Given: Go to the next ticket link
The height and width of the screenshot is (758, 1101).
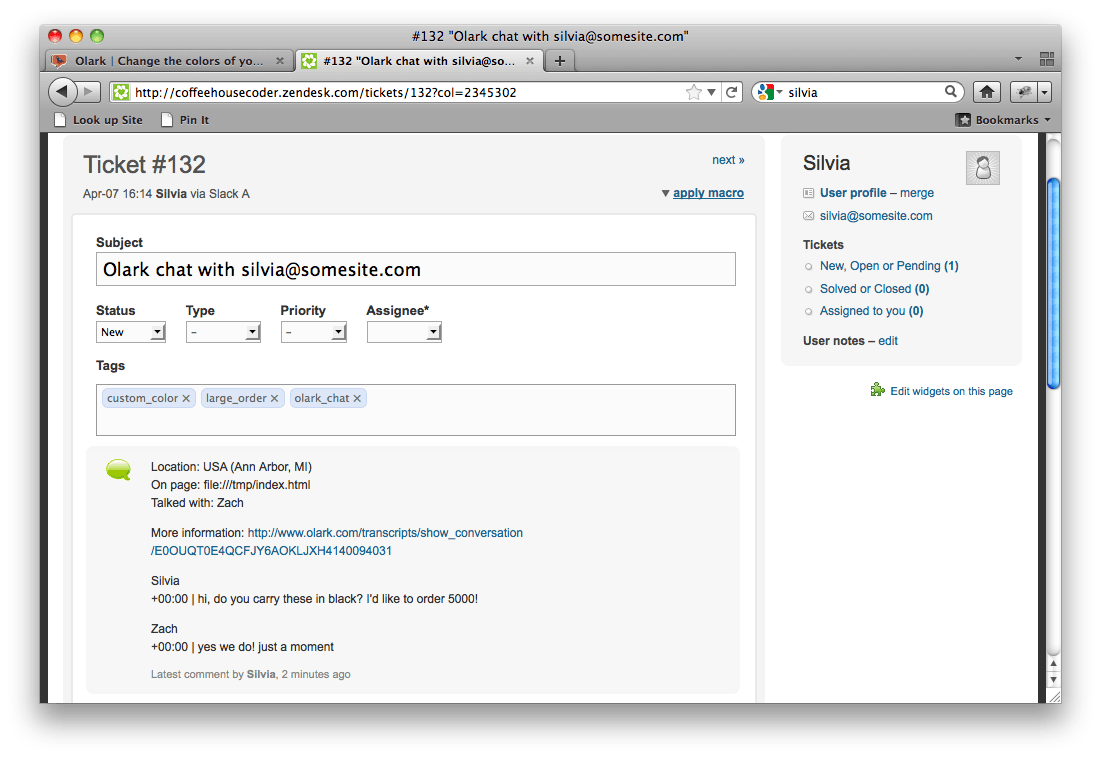Looking at the screenshot, I should (727, 160).
